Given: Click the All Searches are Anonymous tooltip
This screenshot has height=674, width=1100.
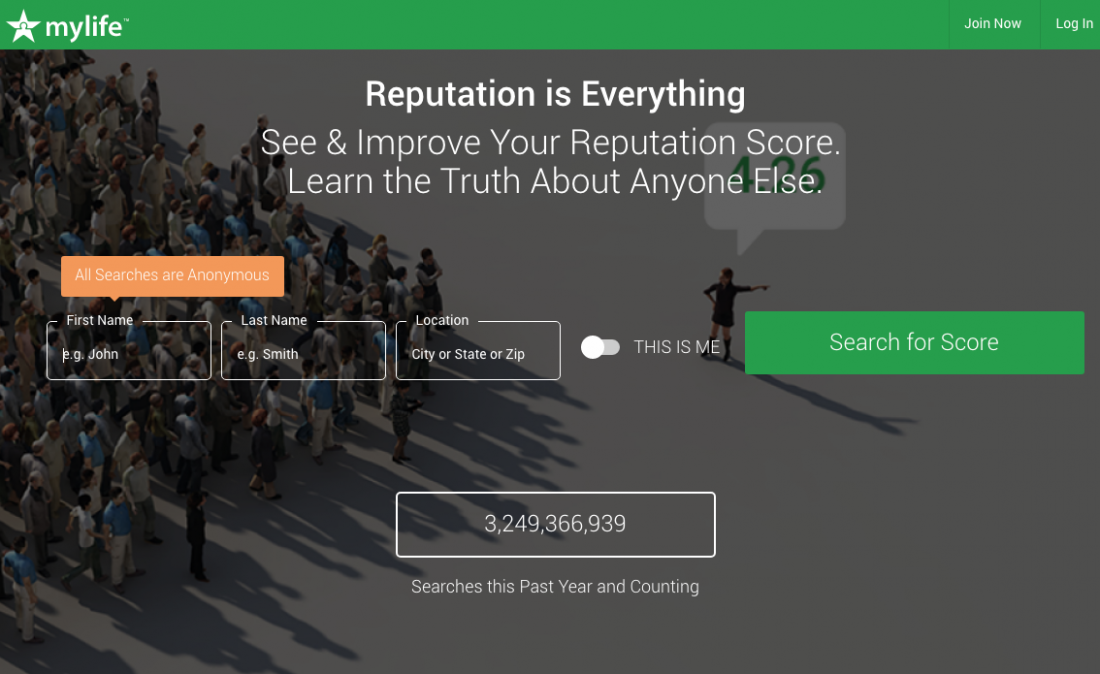Looking at the screenshot, I should [x=173, y=276].
